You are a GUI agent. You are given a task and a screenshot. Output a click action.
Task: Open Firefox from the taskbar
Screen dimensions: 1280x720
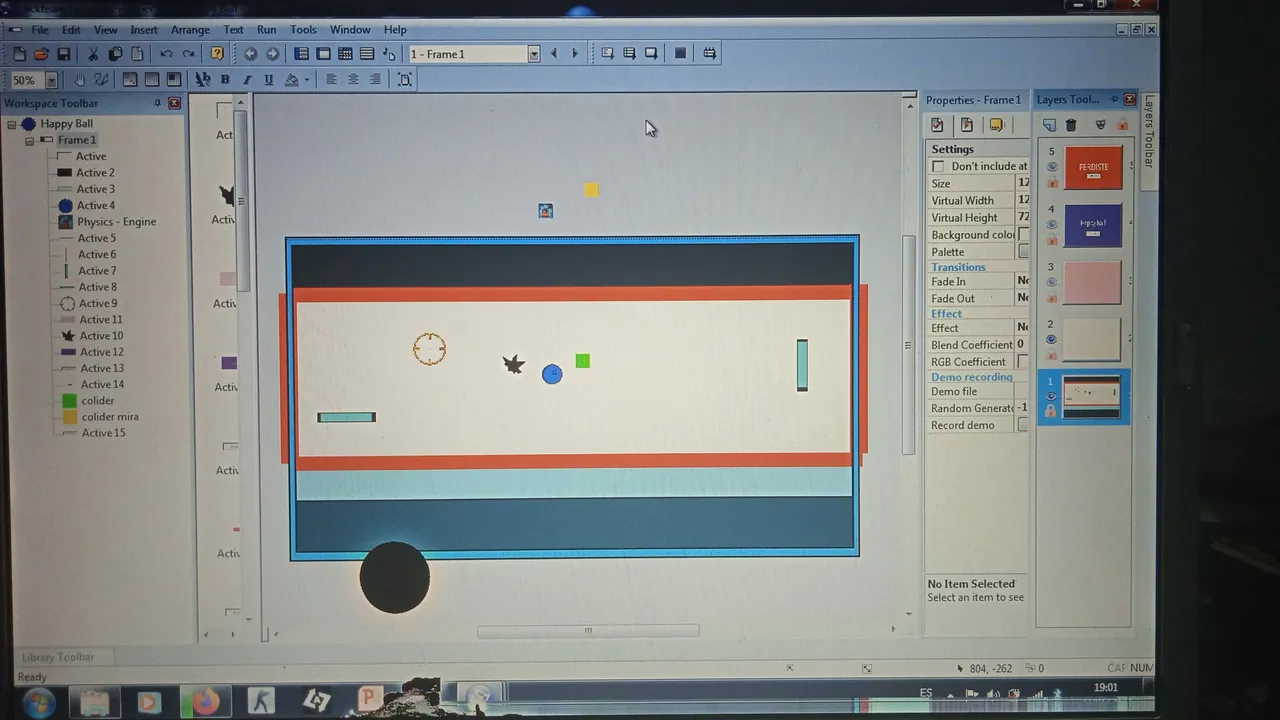tap(205, 701)
